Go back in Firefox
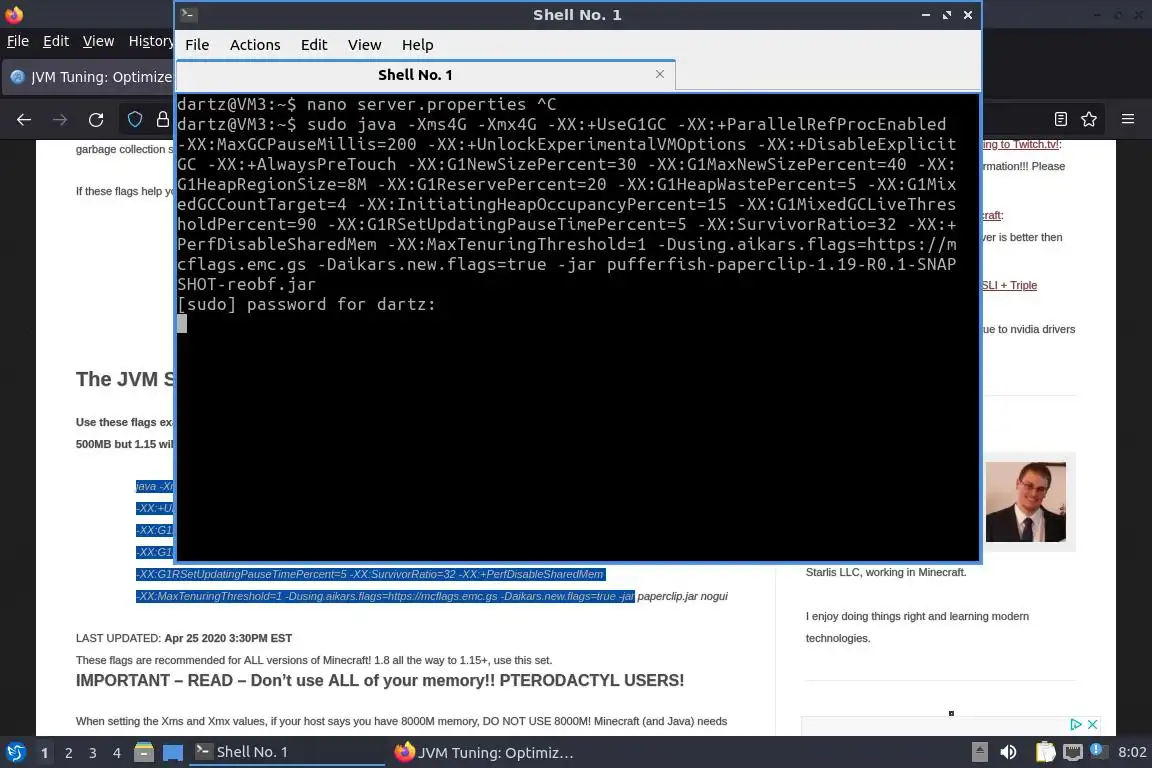The image size is (1152, 768). click(x=24, y=119)
